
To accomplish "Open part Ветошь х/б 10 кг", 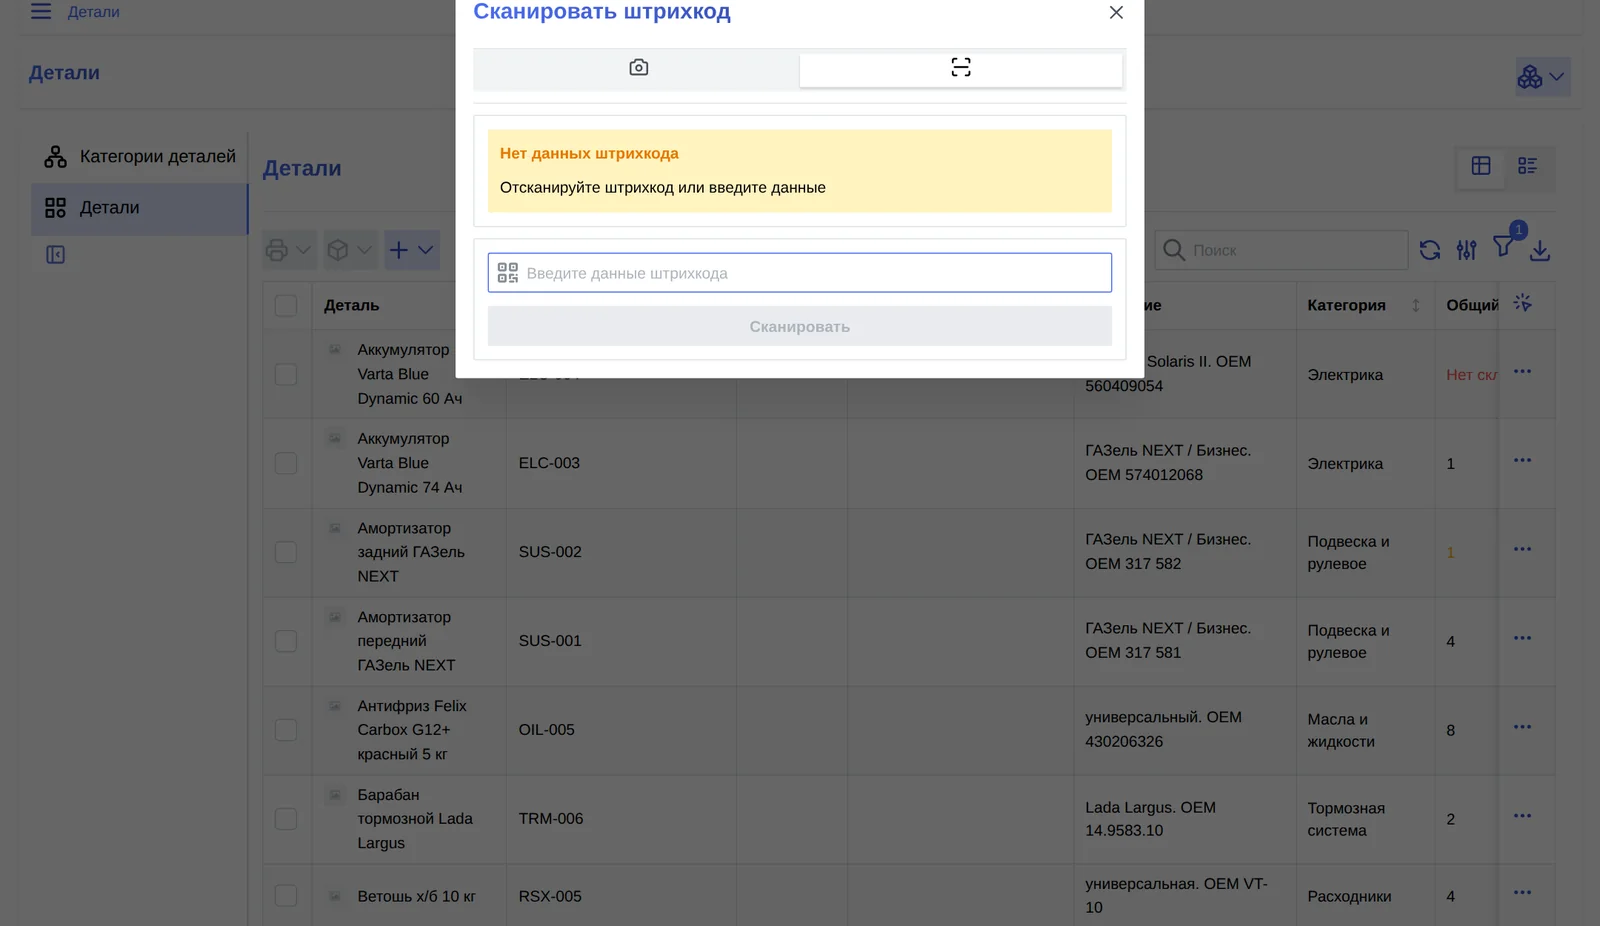I will (417, 897).
